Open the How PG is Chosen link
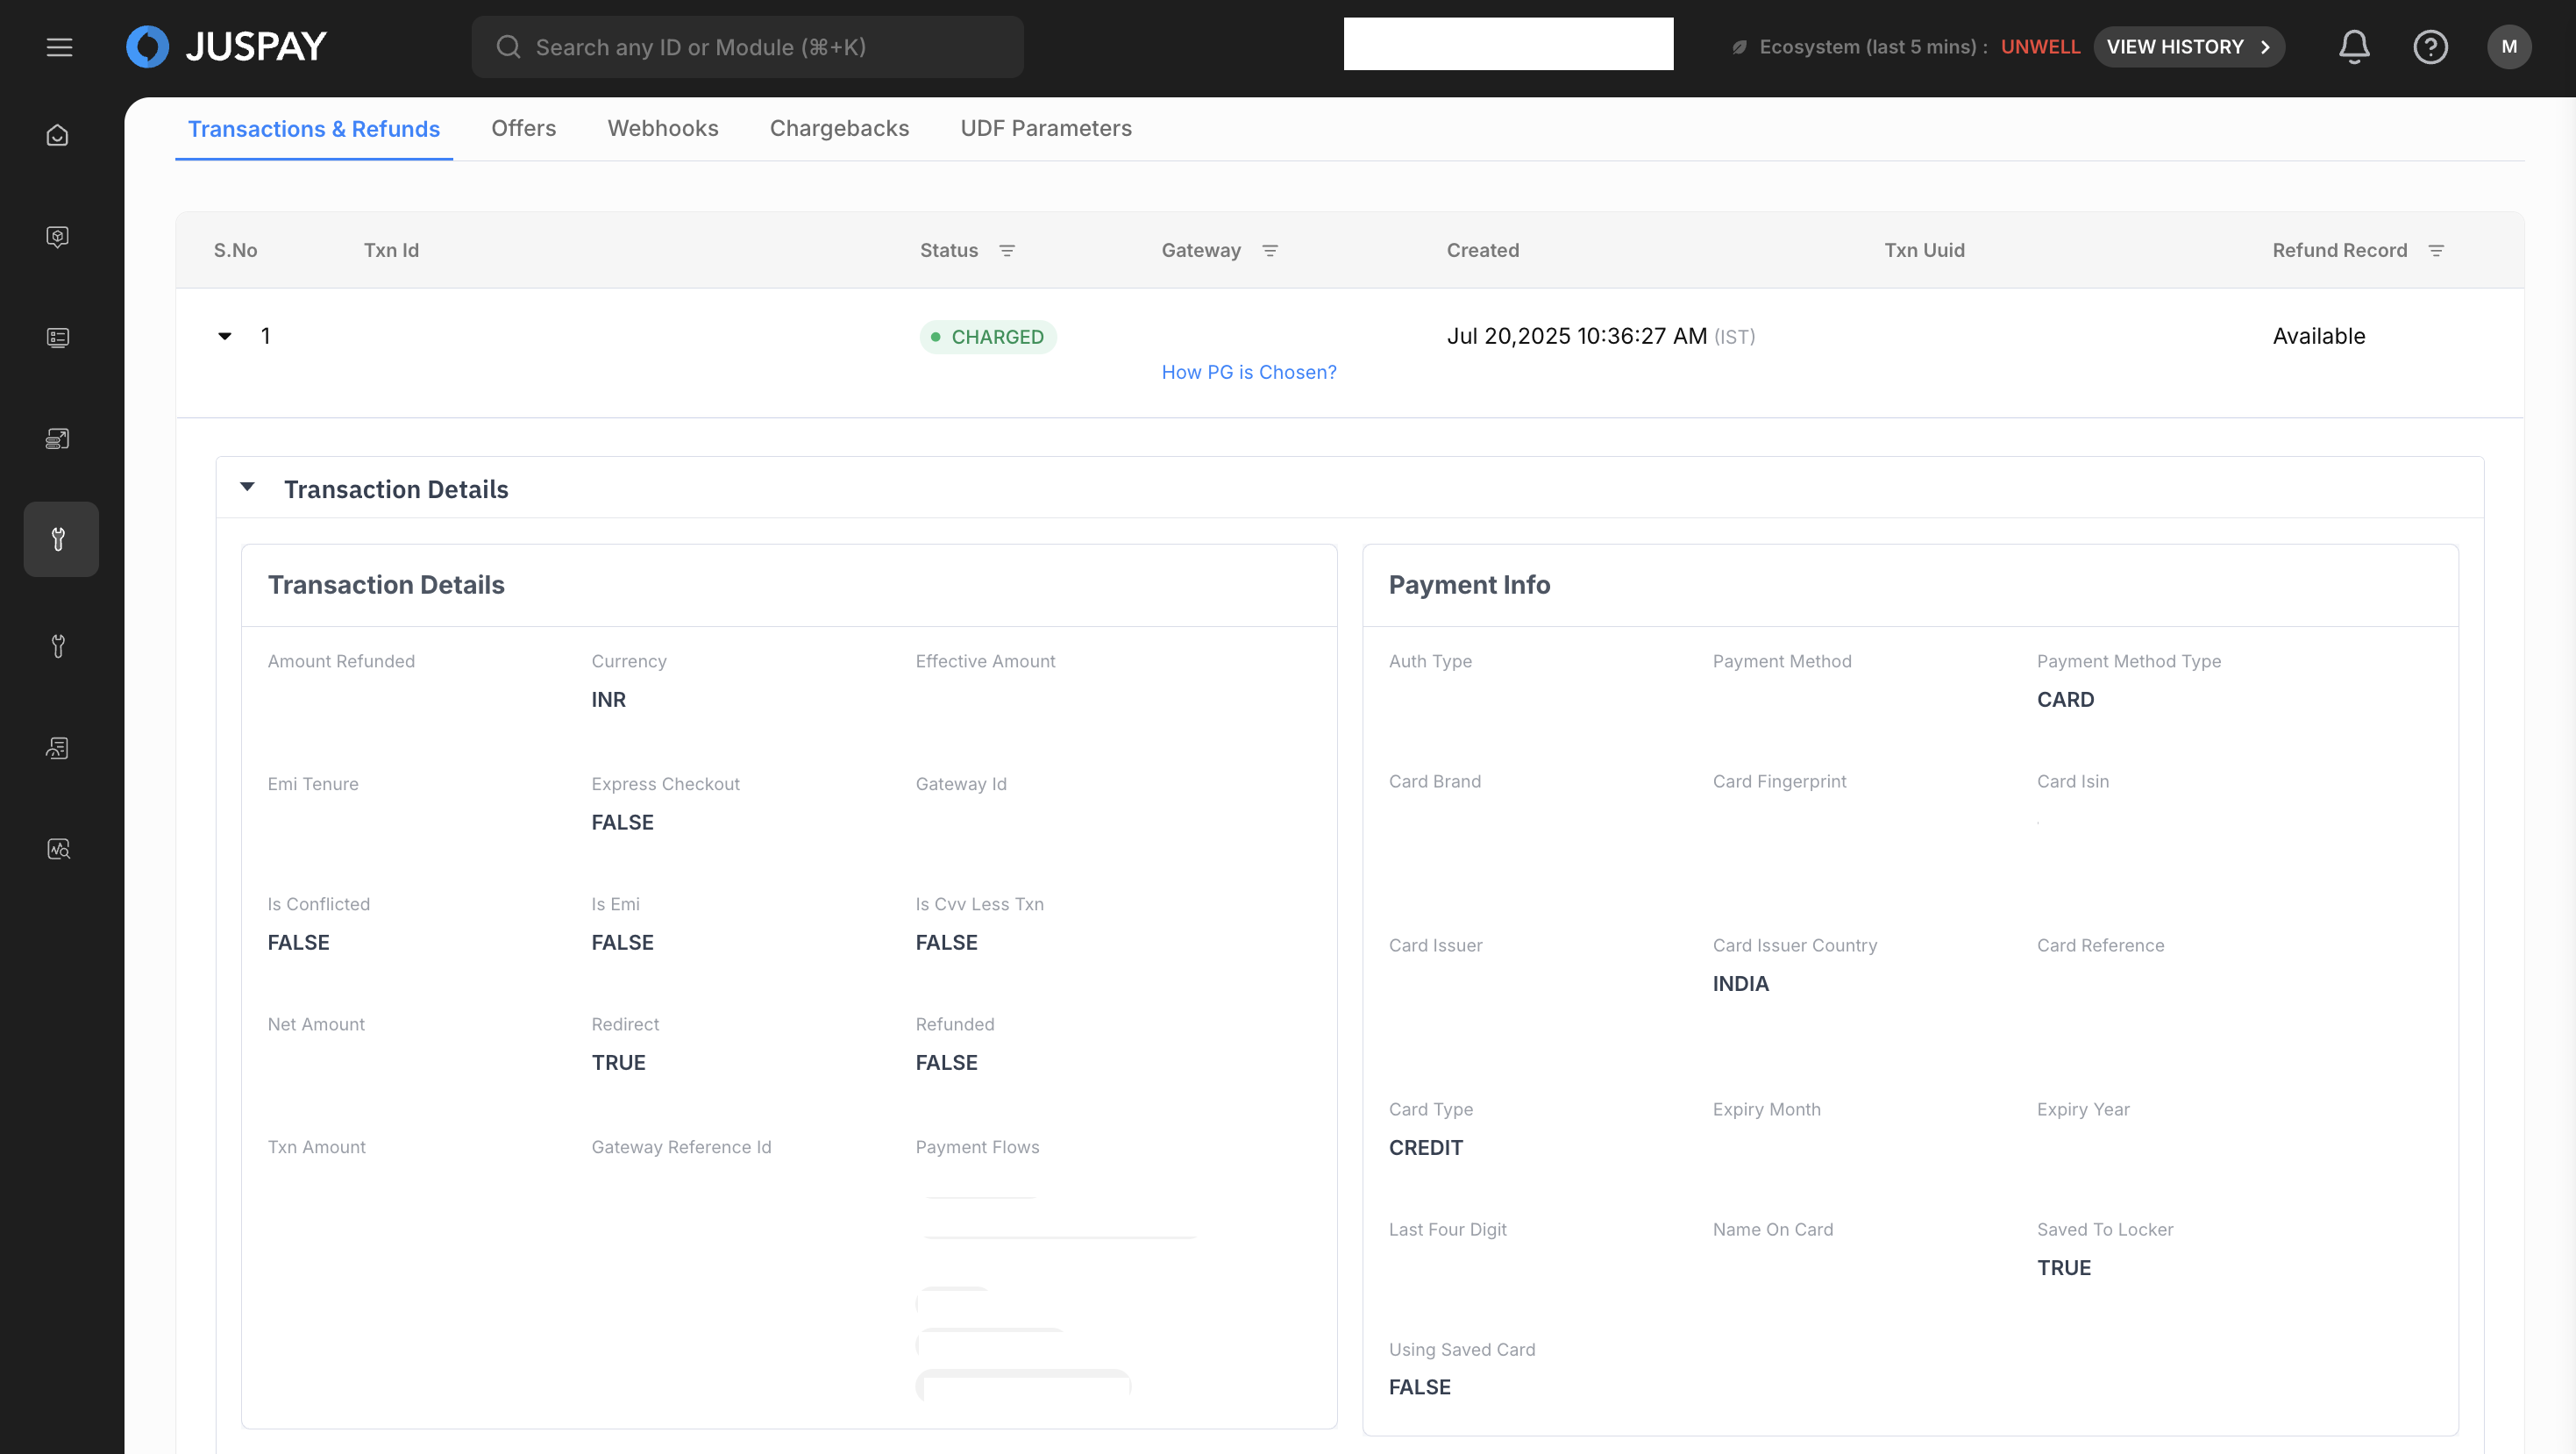2576x1454 pixels. [x=1248, y=372]
